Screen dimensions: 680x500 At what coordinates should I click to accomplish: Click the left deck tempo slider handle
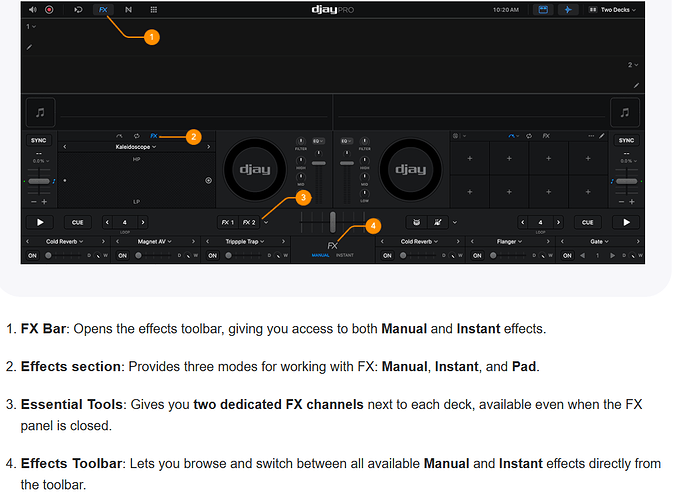pos(39,181)
